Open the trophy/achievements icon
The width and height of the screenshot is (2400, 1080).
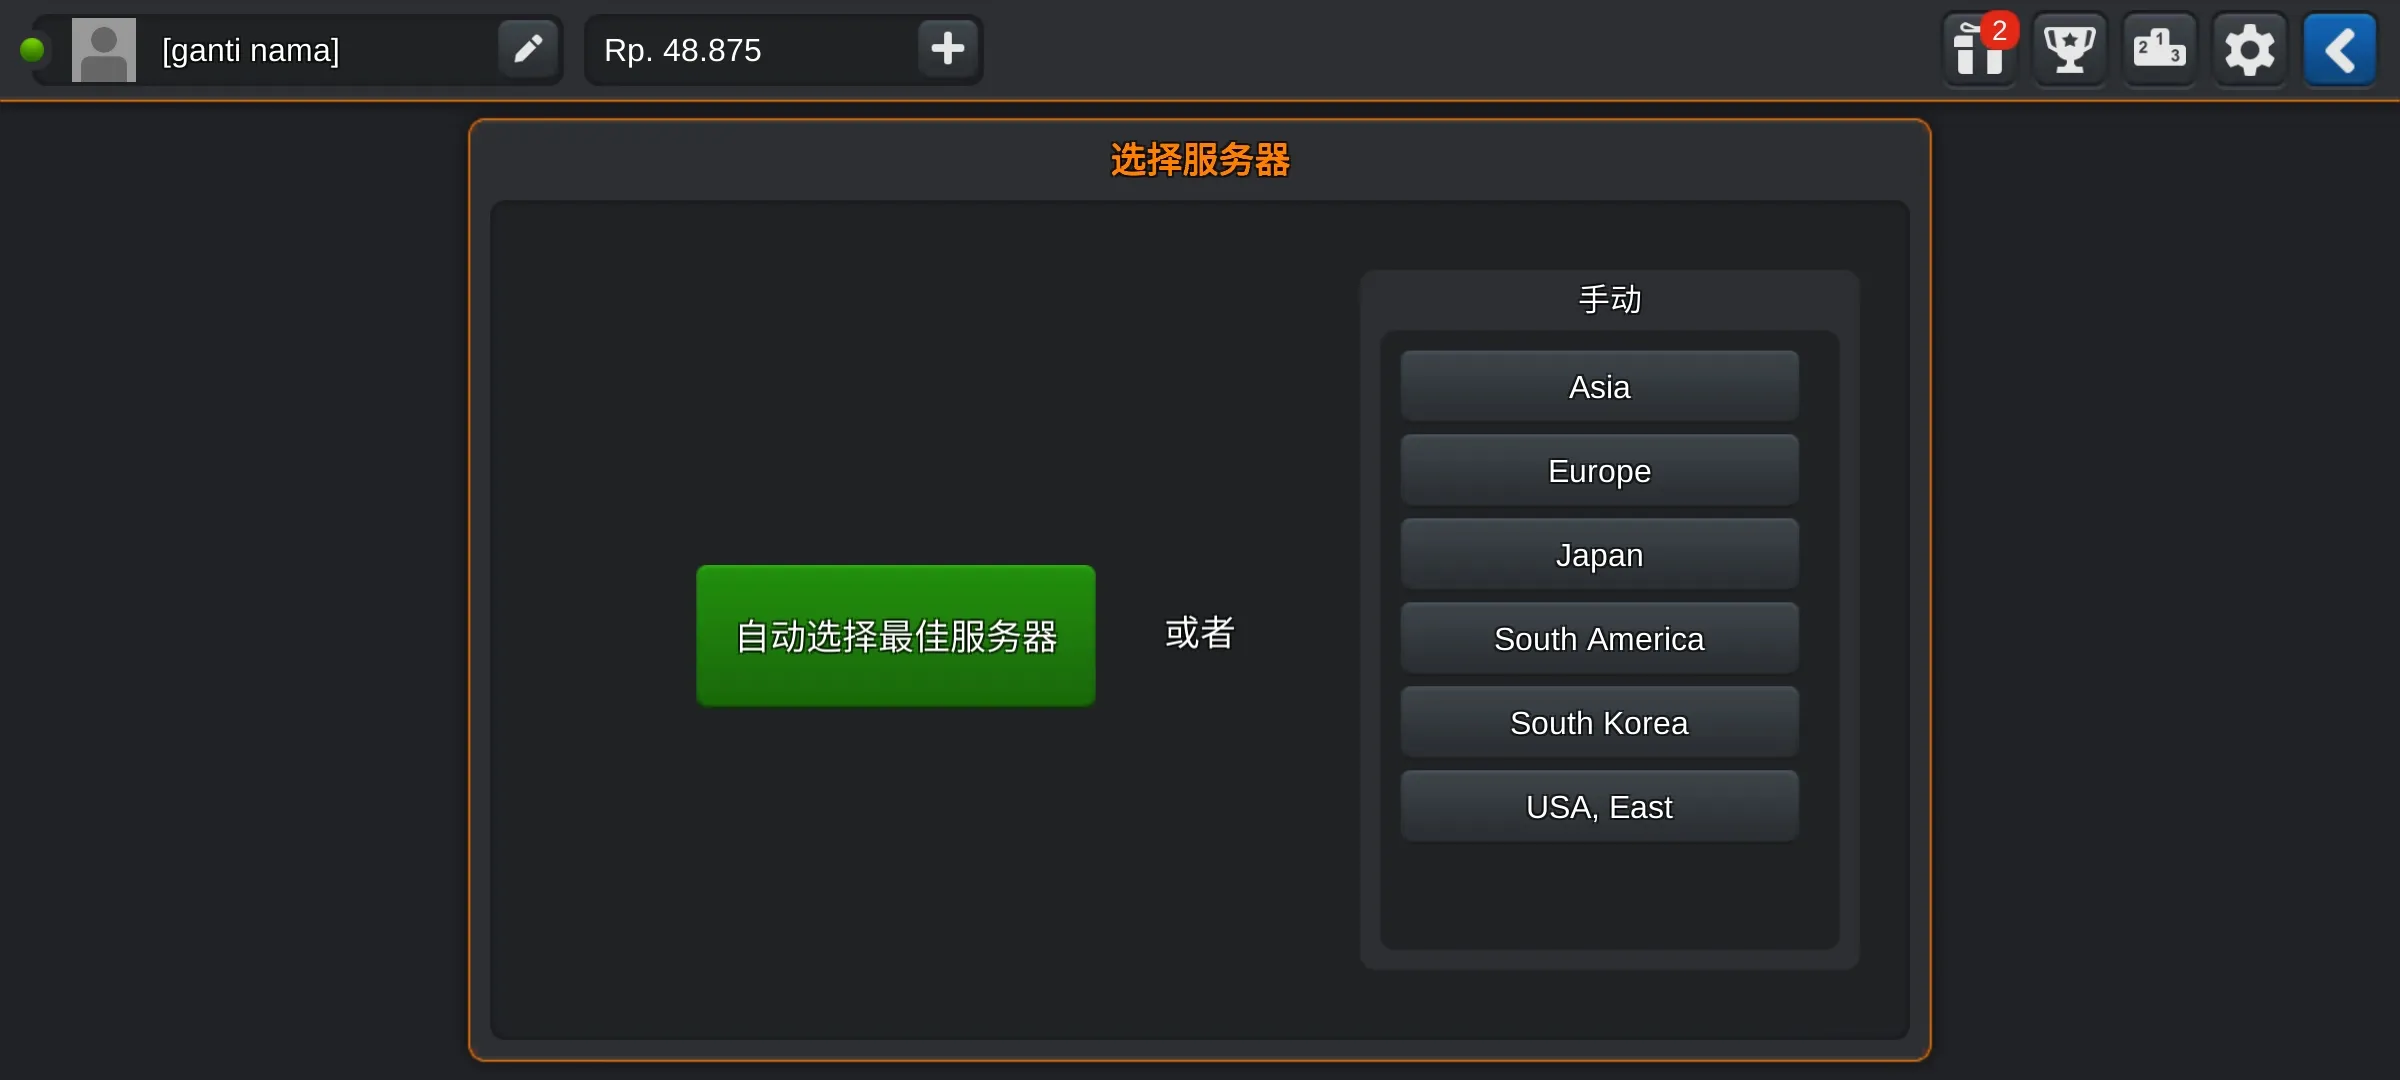(2069, 49)
